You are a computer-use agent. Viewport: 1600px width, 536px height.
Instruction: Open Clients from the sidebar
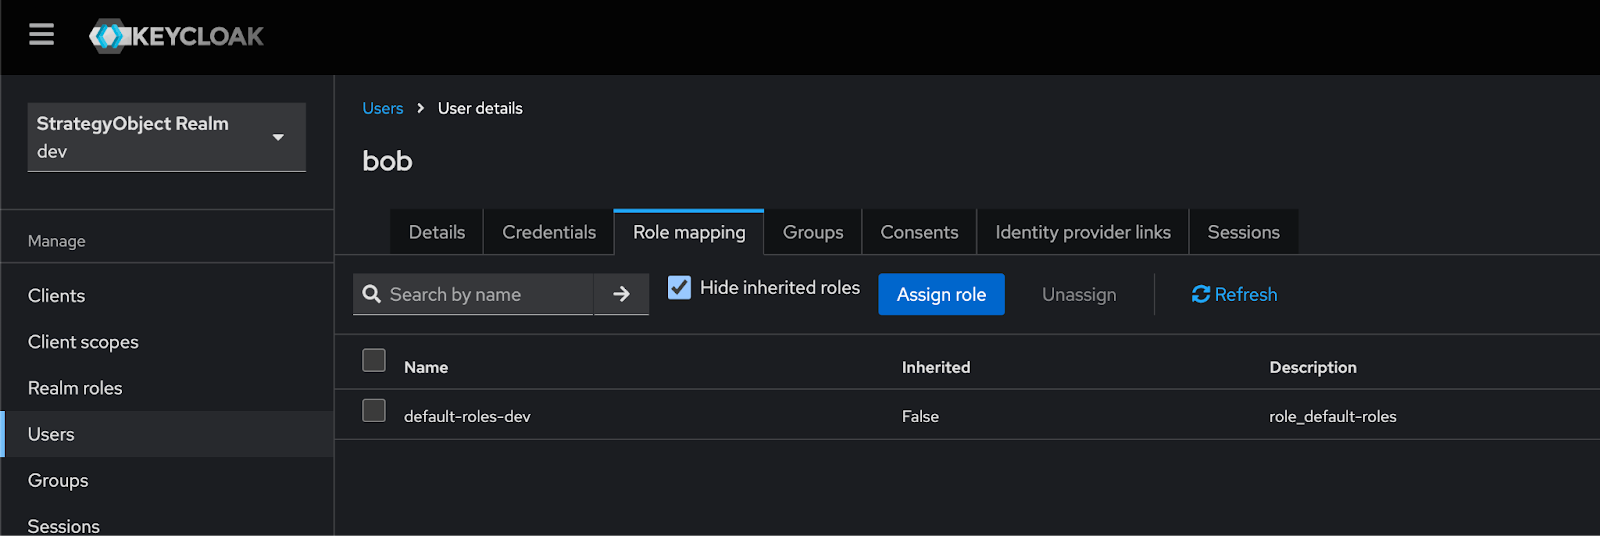(57, 296)
